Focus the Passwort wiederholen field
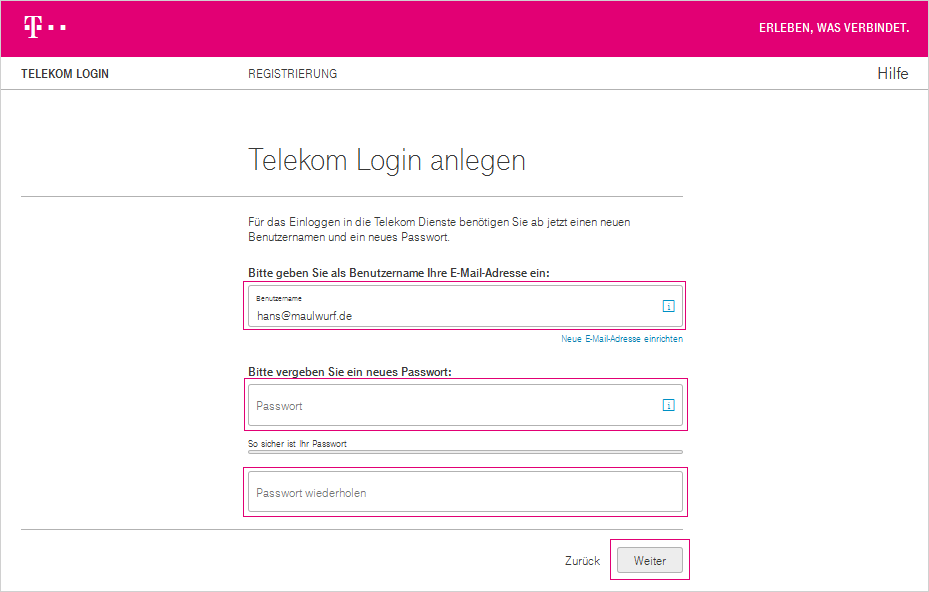The height and width of the screenshot is (592, 929). click(x=465, y=492)
